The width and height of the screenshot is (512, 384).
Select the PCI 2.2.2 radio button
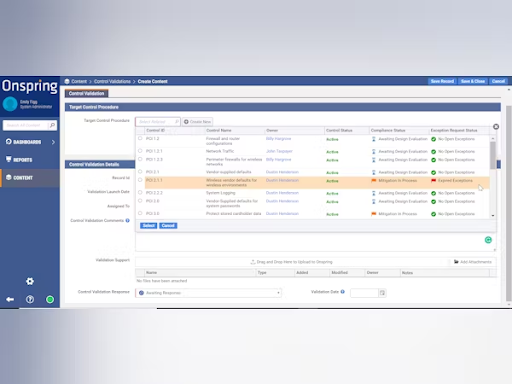140,192
